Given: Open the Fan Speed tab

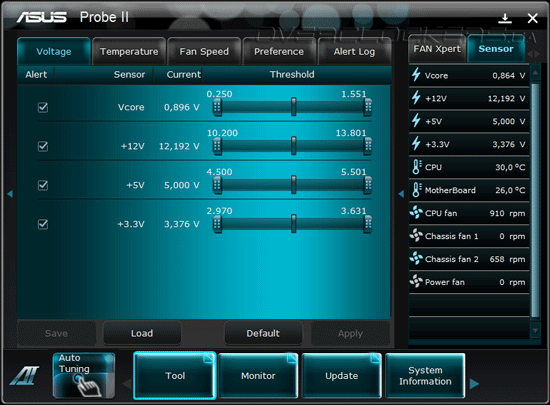Looking at the screenshot, I should (x=204, y=52).
